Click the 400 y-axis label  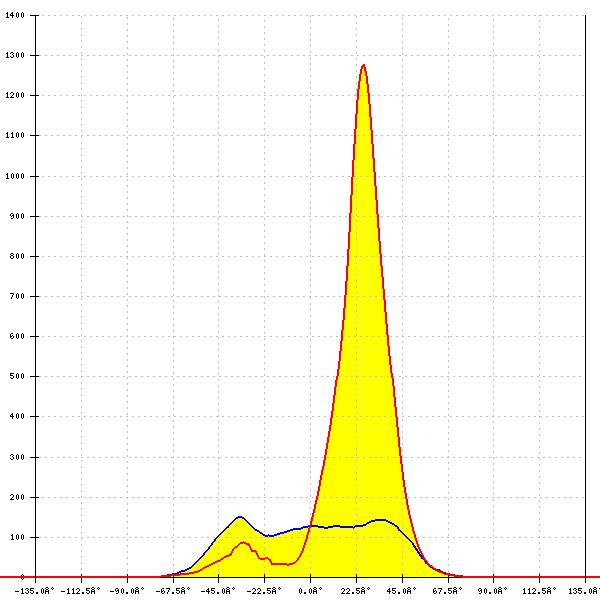tap(17, 416)
